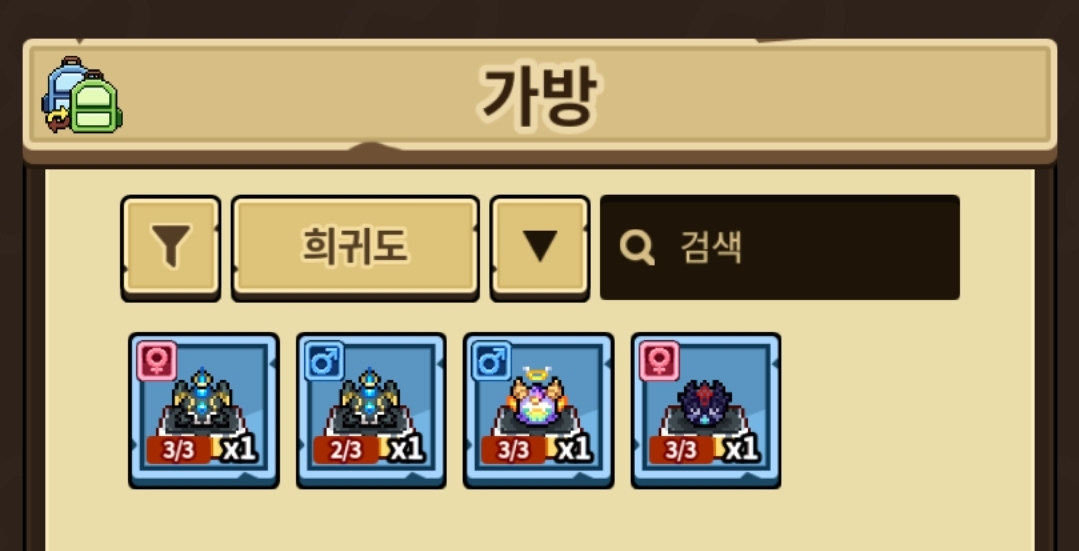Screen dimensions: 1079x551
Task: Click female symbol on dark purple item card
Action: click(x=660, y=361)
